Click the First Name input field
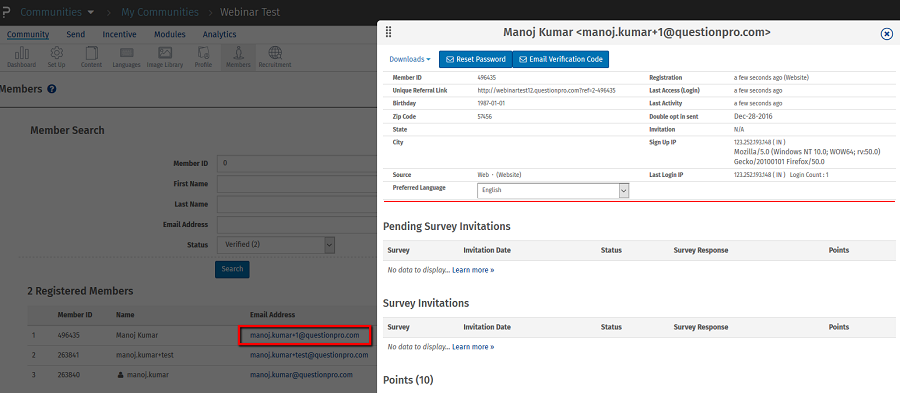 tap(297, 184)
